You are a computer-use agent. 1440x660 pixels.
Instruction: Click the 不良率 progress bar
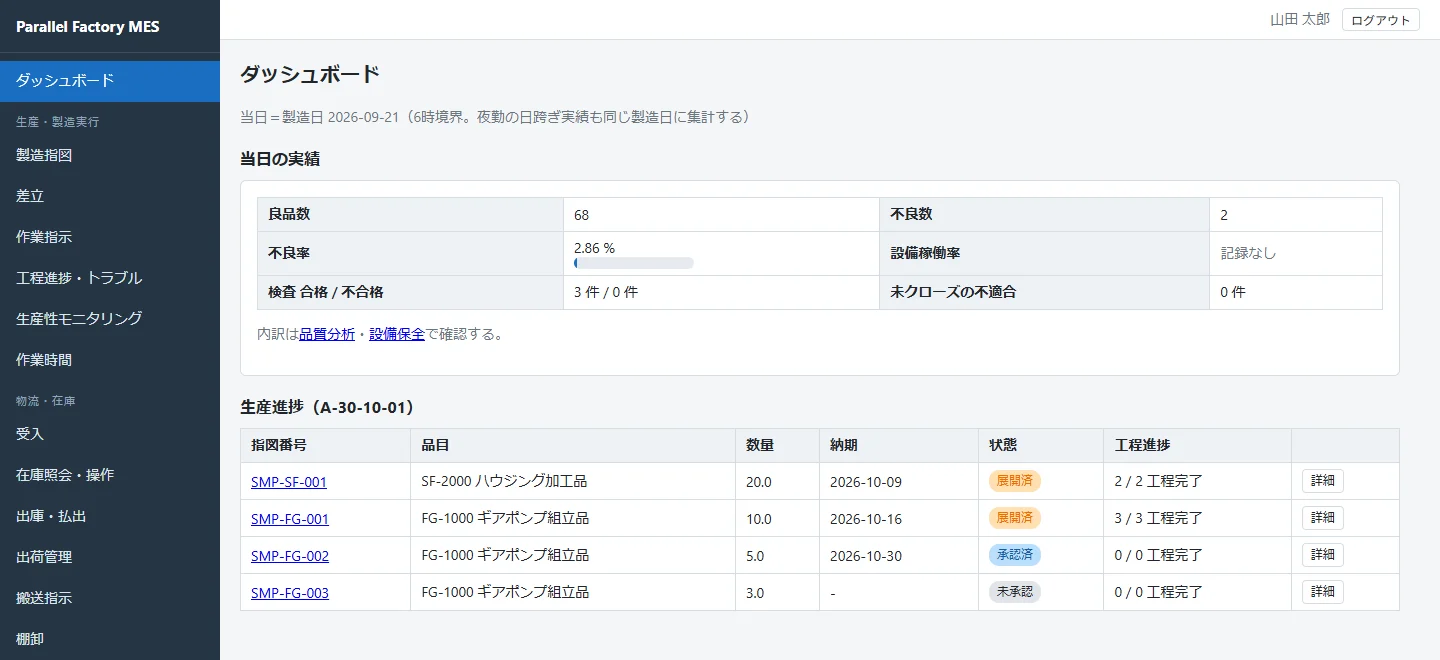634,263
